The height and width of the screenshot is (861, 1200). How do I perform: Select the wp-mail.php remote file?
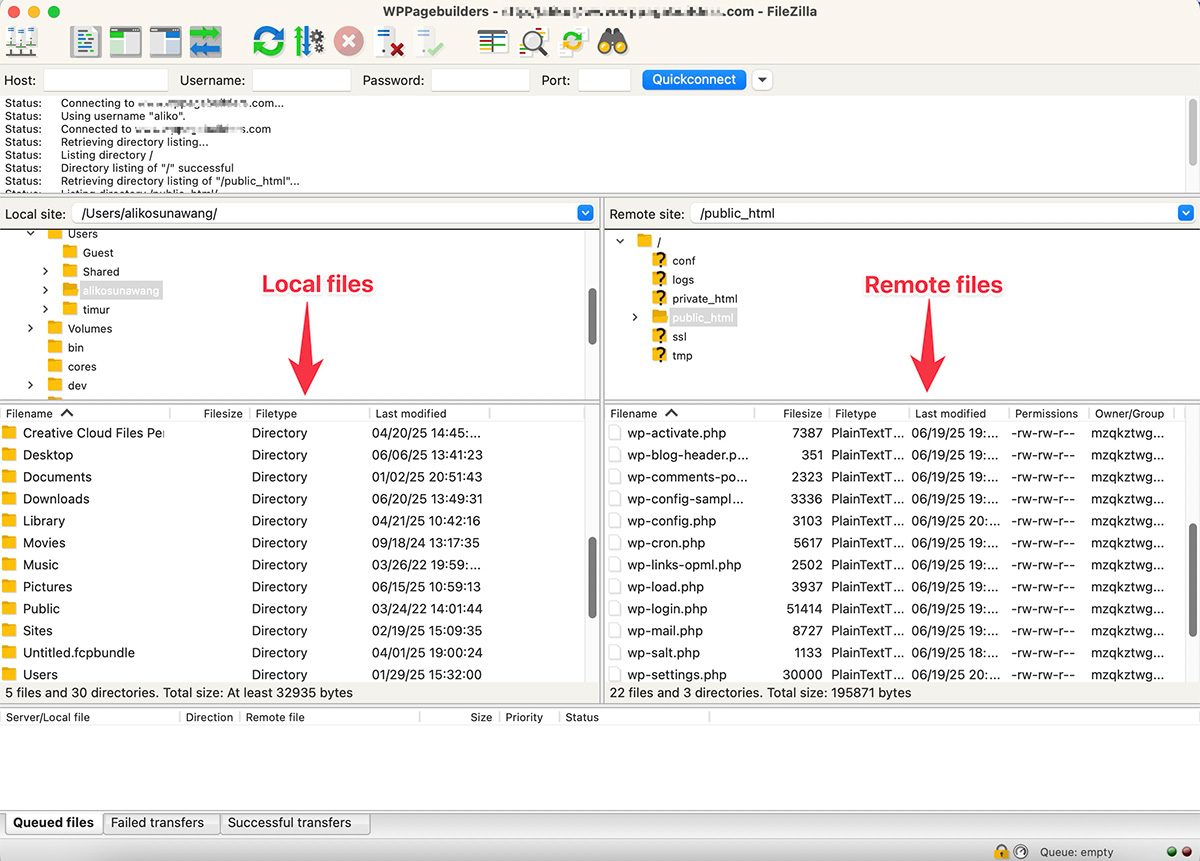pyautogui.click(x=665, y=631)
